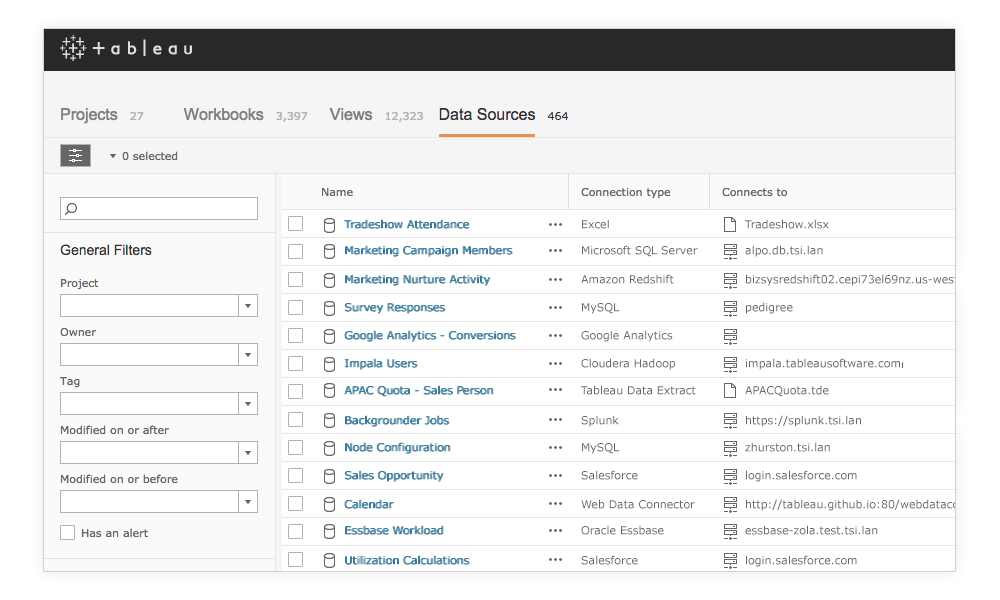Open actions menu for Calendar
Screen dimensions: 1000x600
pos(555,504)
